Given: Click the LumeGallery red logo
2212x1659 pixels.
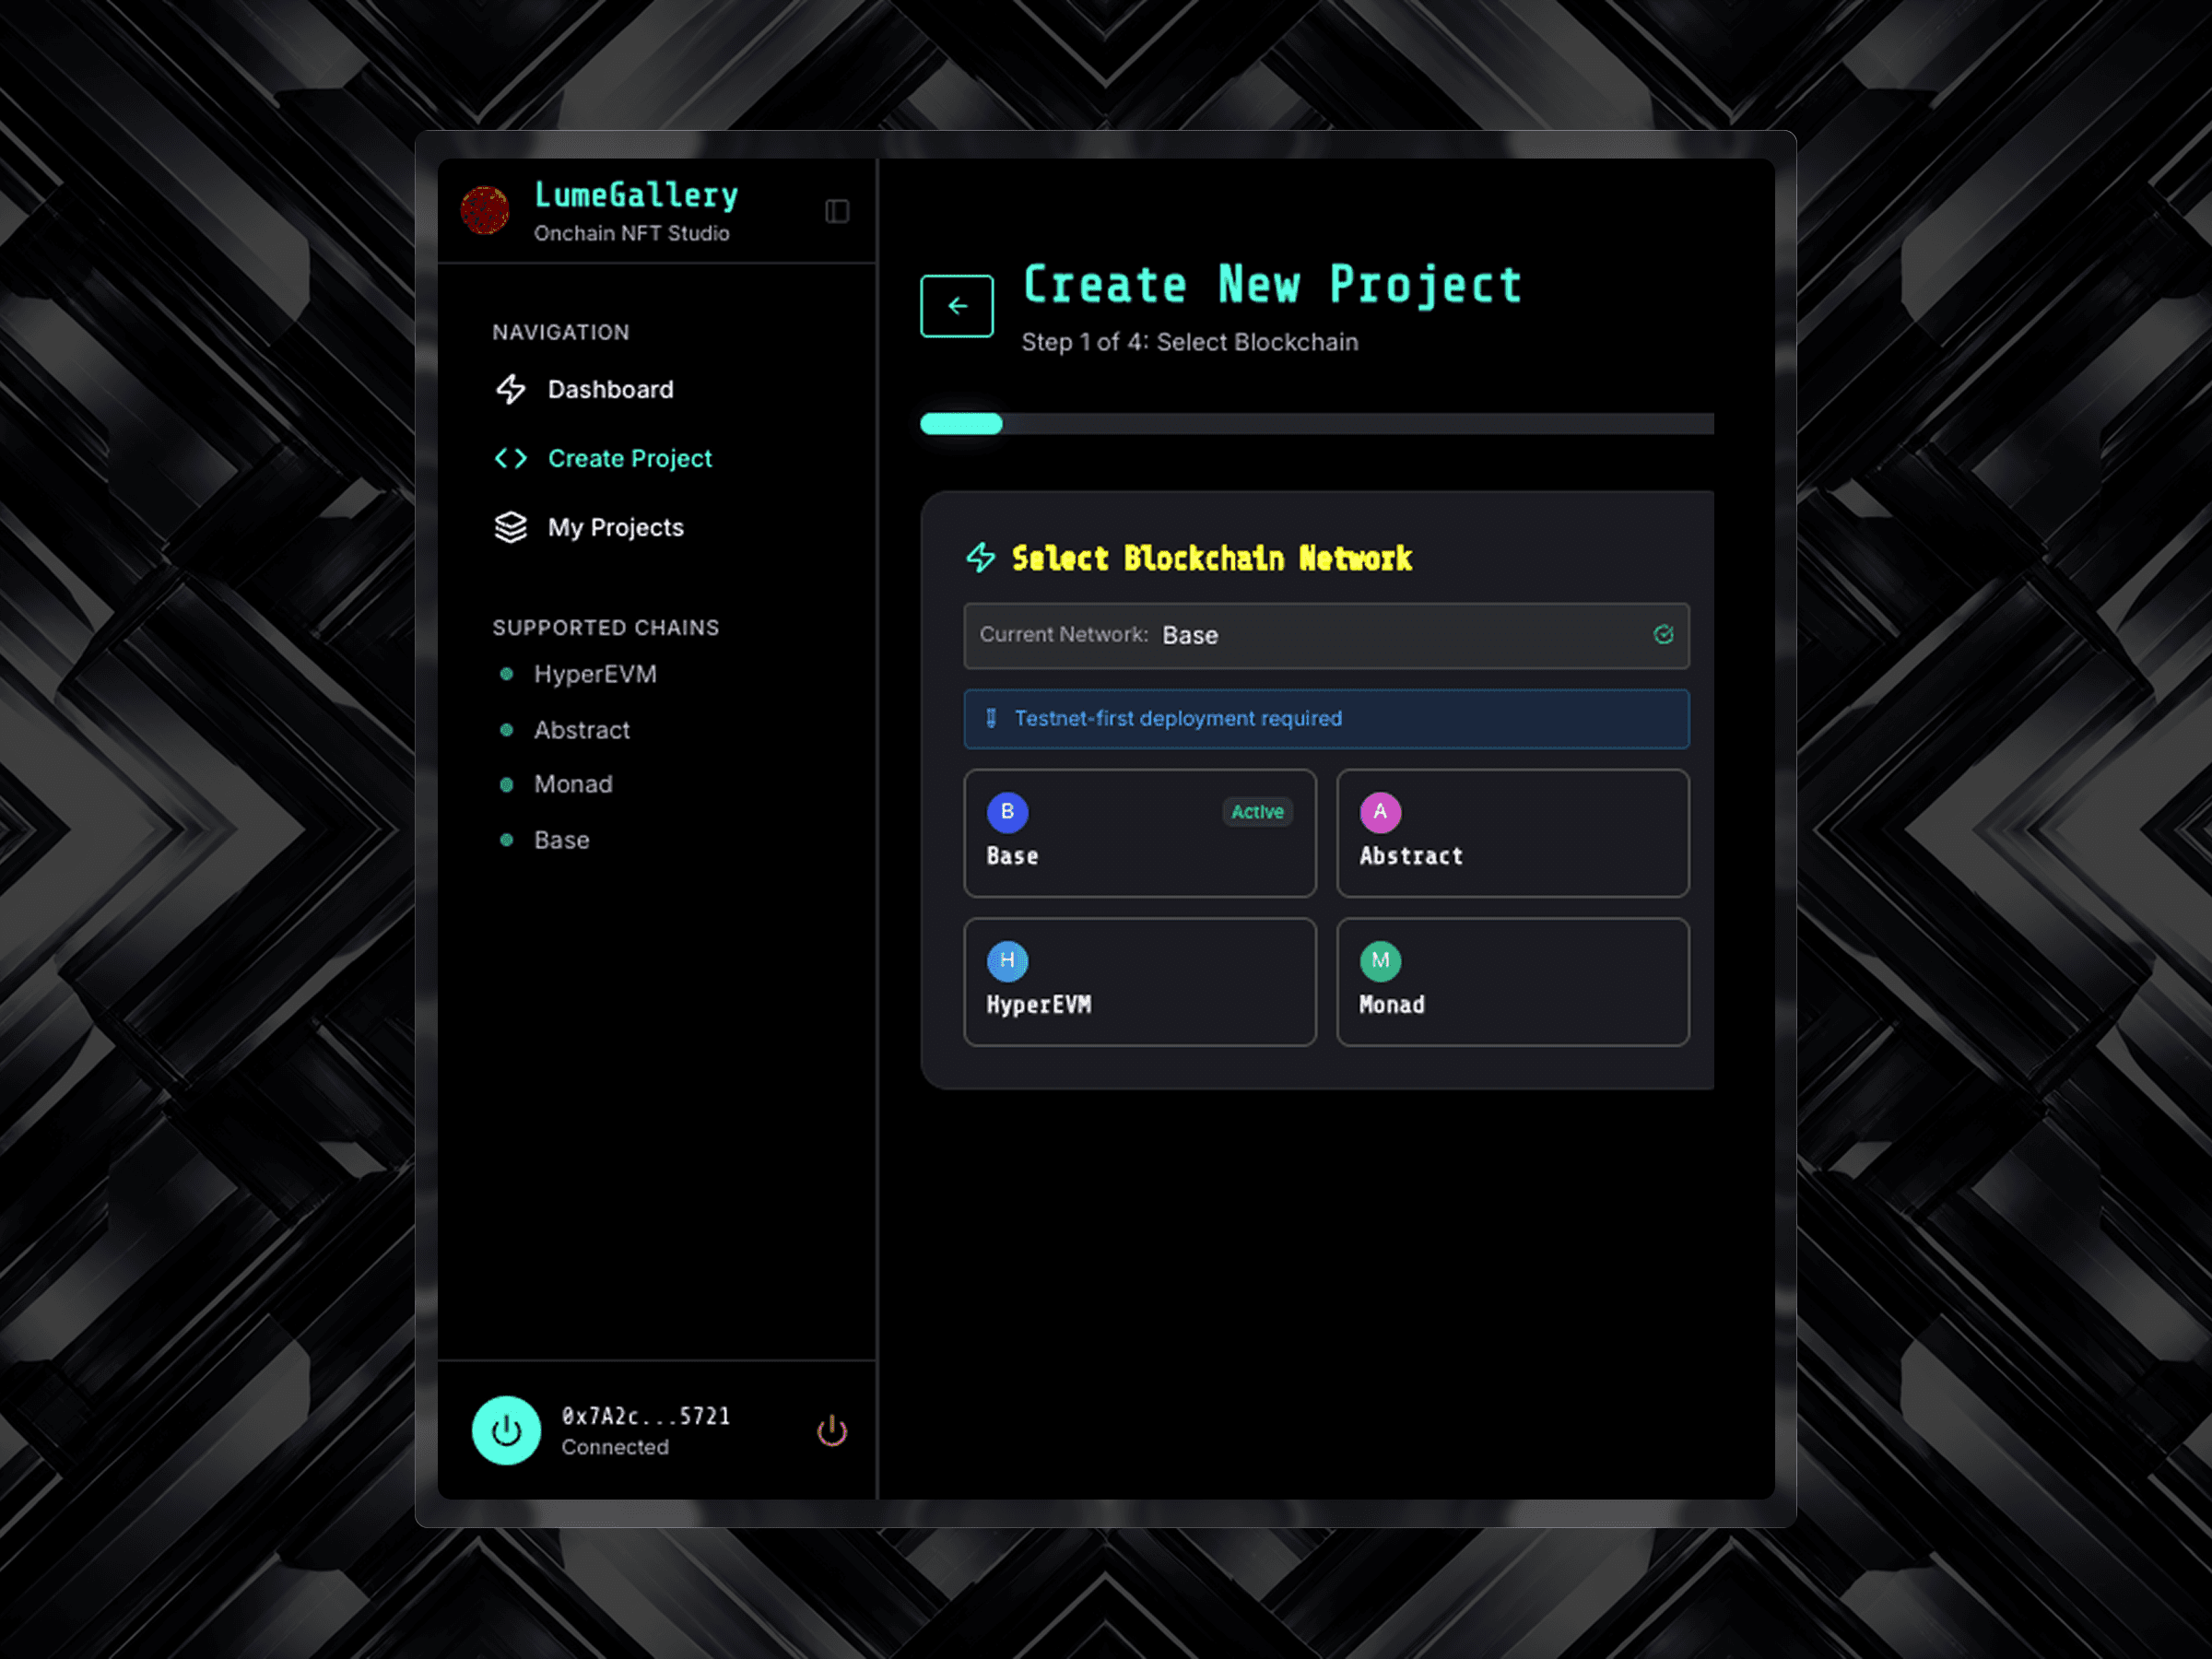Looking at the screenshot, I should pyautogui.click(x=485, y=210).
